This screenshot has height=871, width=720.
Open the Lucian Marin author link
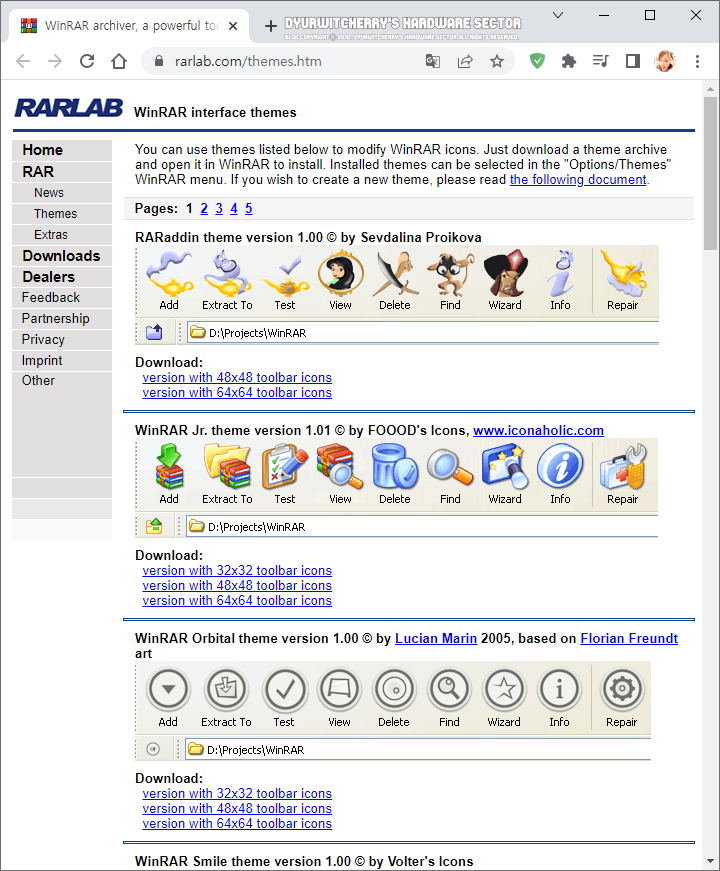[x=436, y=639]
